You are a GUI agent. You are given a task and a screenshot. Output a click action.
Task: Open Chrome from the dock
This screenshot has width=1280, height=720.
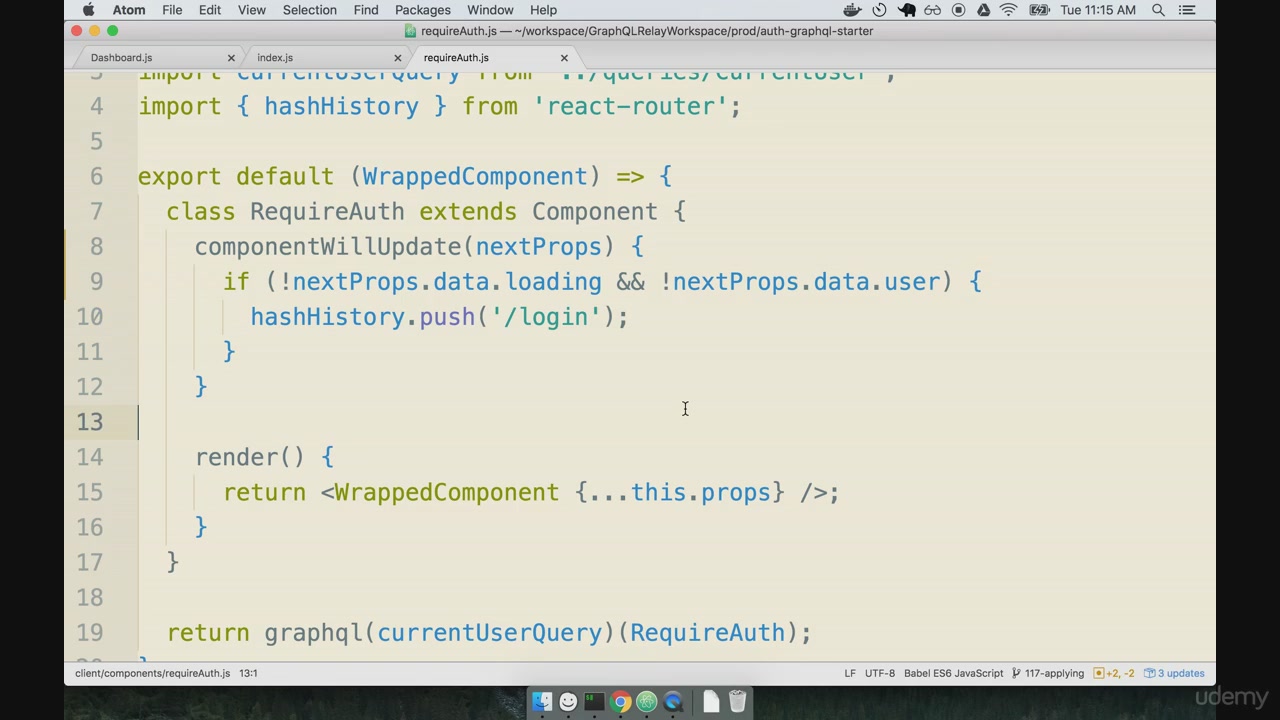[620, 702]
